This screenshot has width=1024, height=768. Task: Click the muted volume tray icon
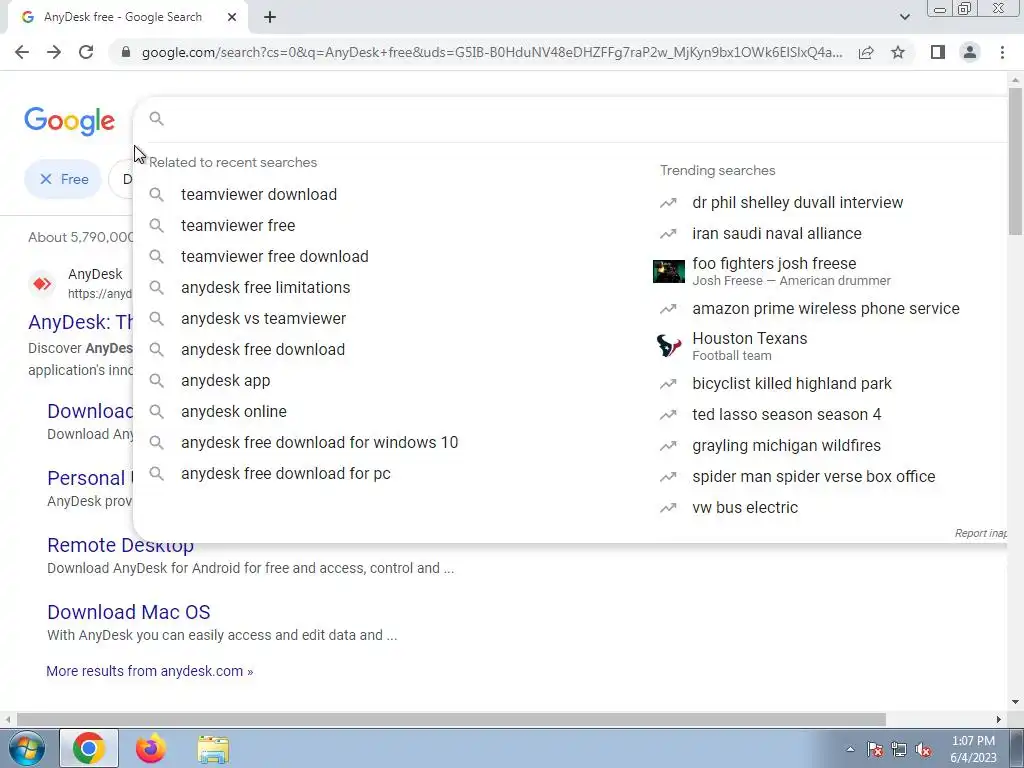click(x=923, y=749)
